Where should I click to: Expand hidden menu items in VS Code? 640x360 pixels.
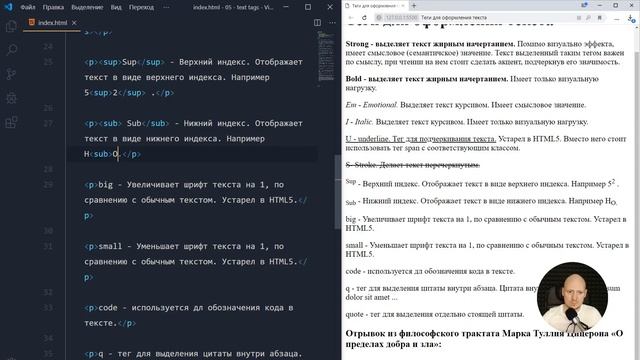coord(166,7)
